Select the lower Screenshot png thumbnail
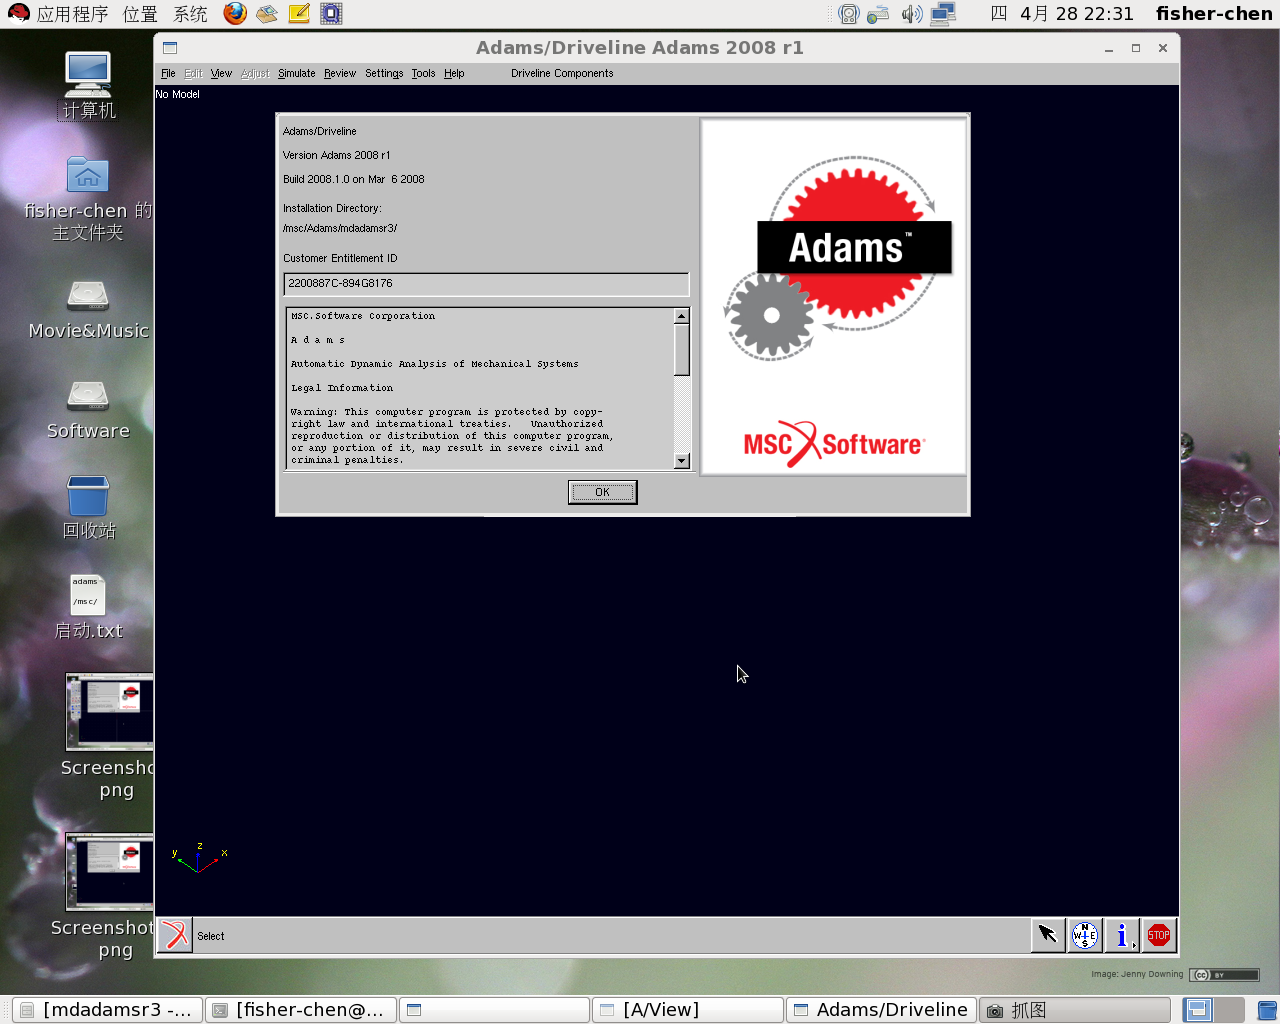Image resolution: width=1280 pixels, height=1024 pixels. [x=110, y=872]
